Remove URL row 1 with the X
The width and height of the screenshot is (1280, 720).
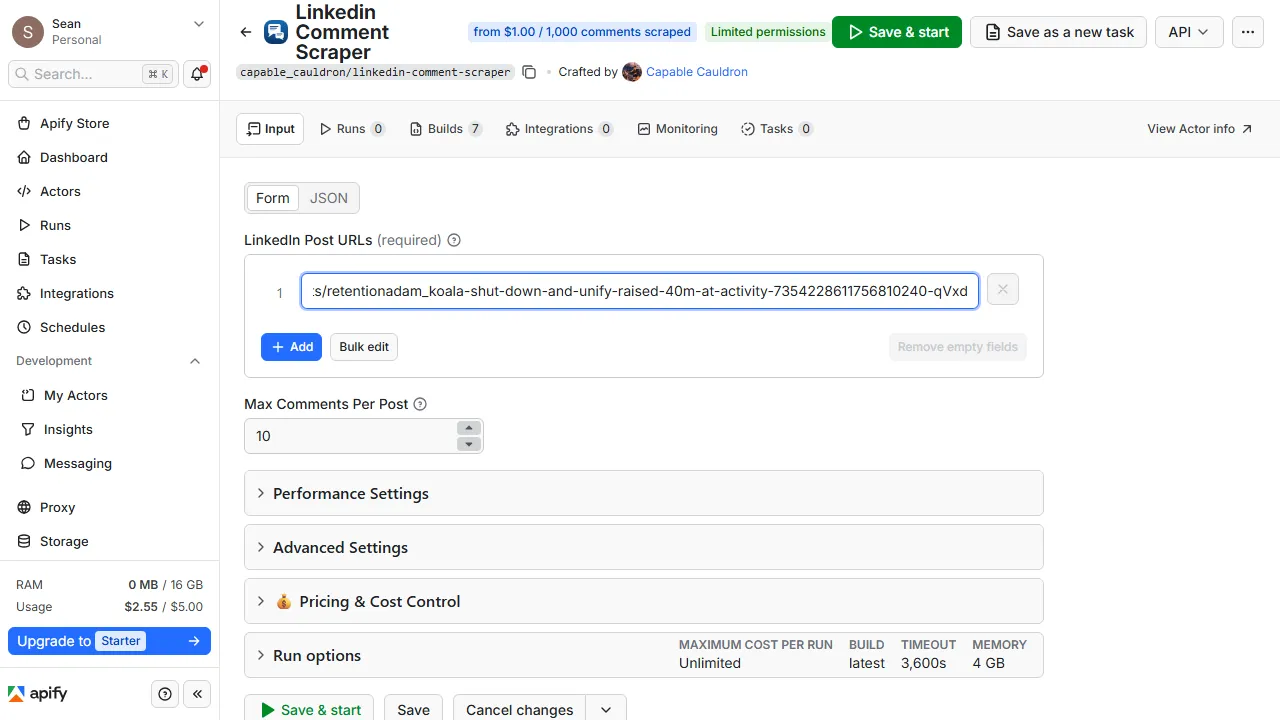coord(1002,290)
